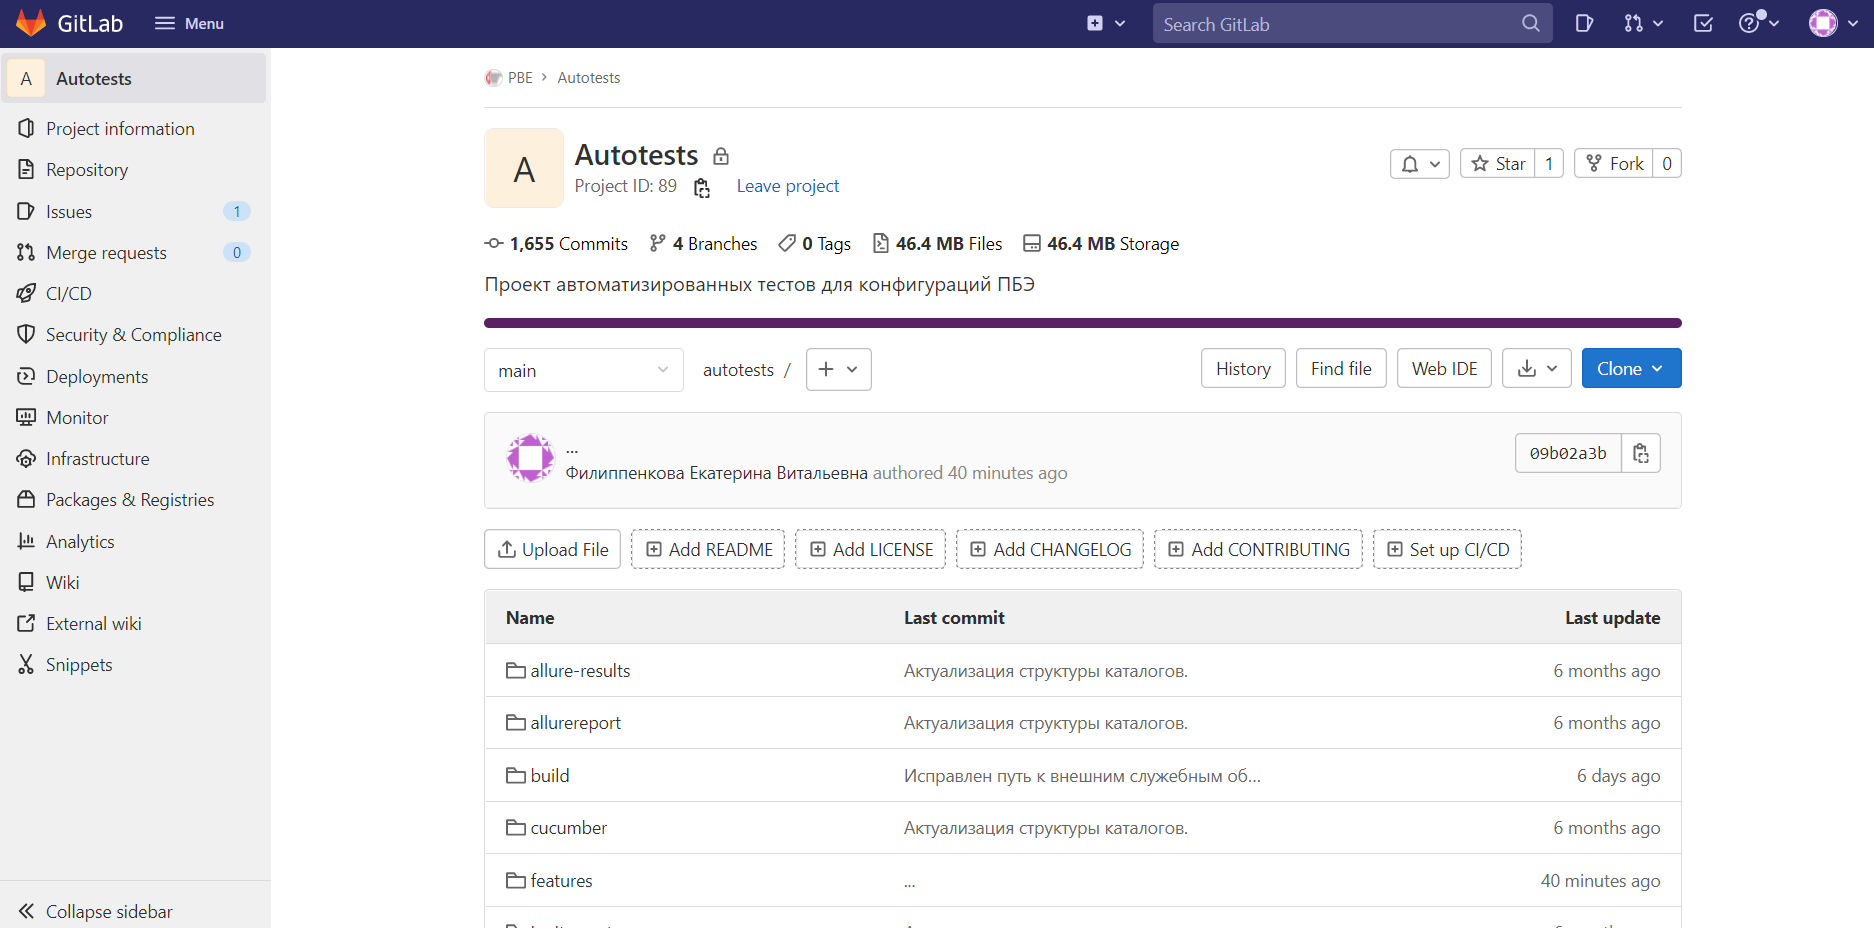The height and width of the screenshot is (928, 1874).
Task: Open the notification bell dropdown
Action: click(x=1419, y=163)
